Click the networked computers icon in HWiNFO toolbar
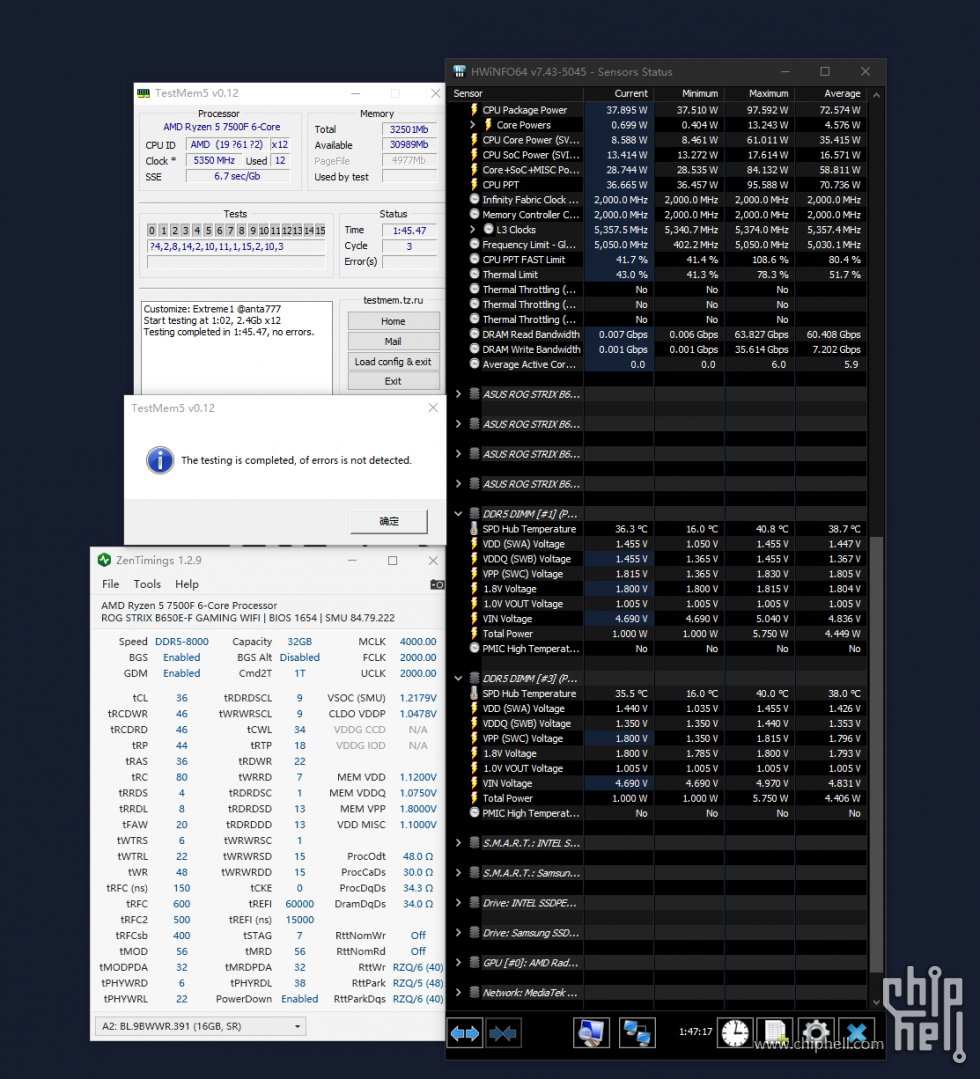980x1079 pixels. pos(637,1033)
